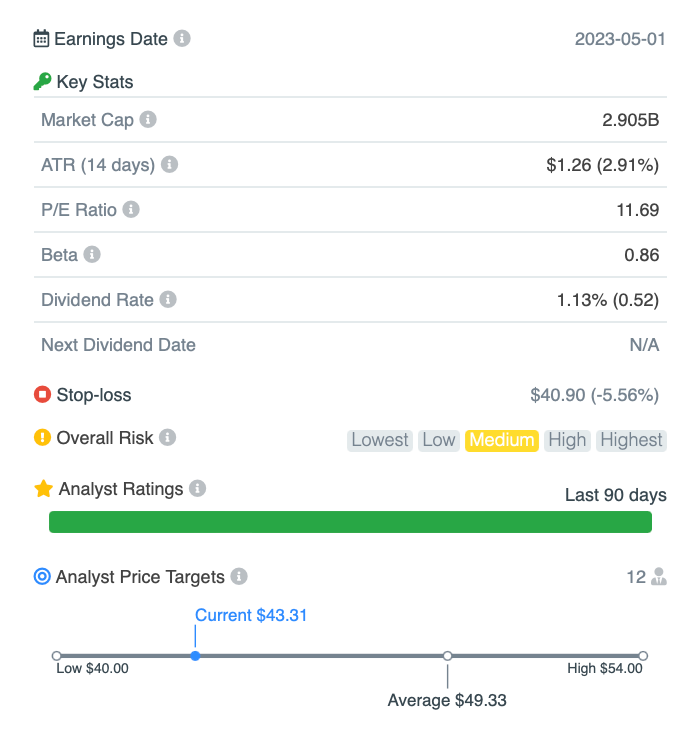Click the analyst count person icon
Viewport: 692px width, 742px height.
coord(658,576)
